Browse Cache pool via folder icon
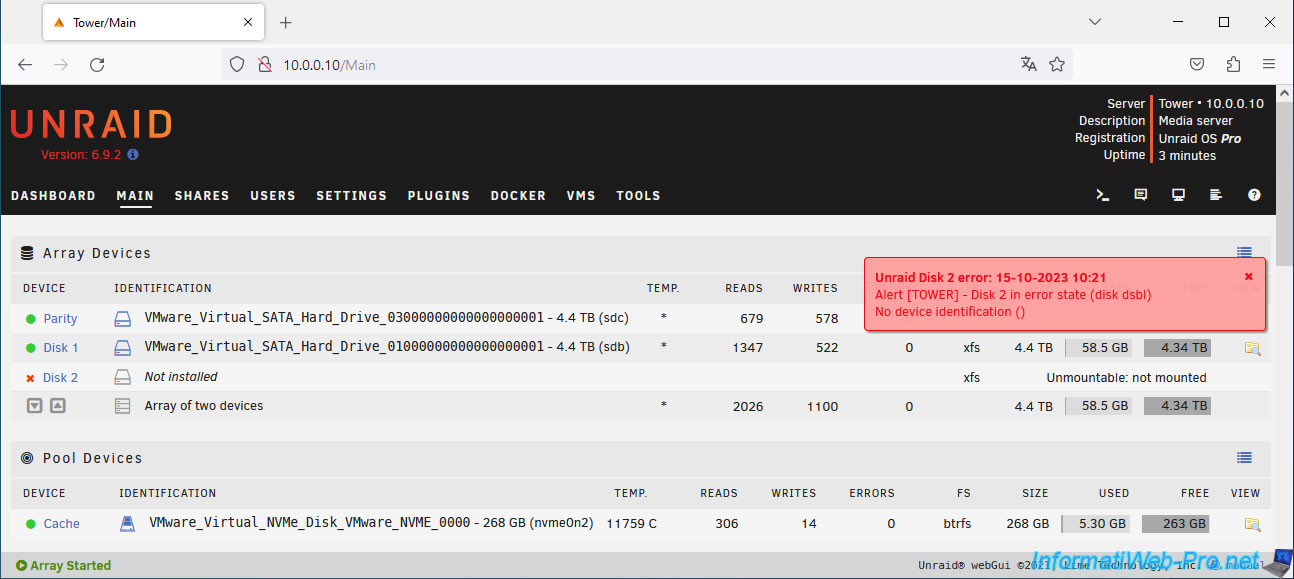Image resolution: width=1294 pixels, height=579 pixels. click(1252, 524)
